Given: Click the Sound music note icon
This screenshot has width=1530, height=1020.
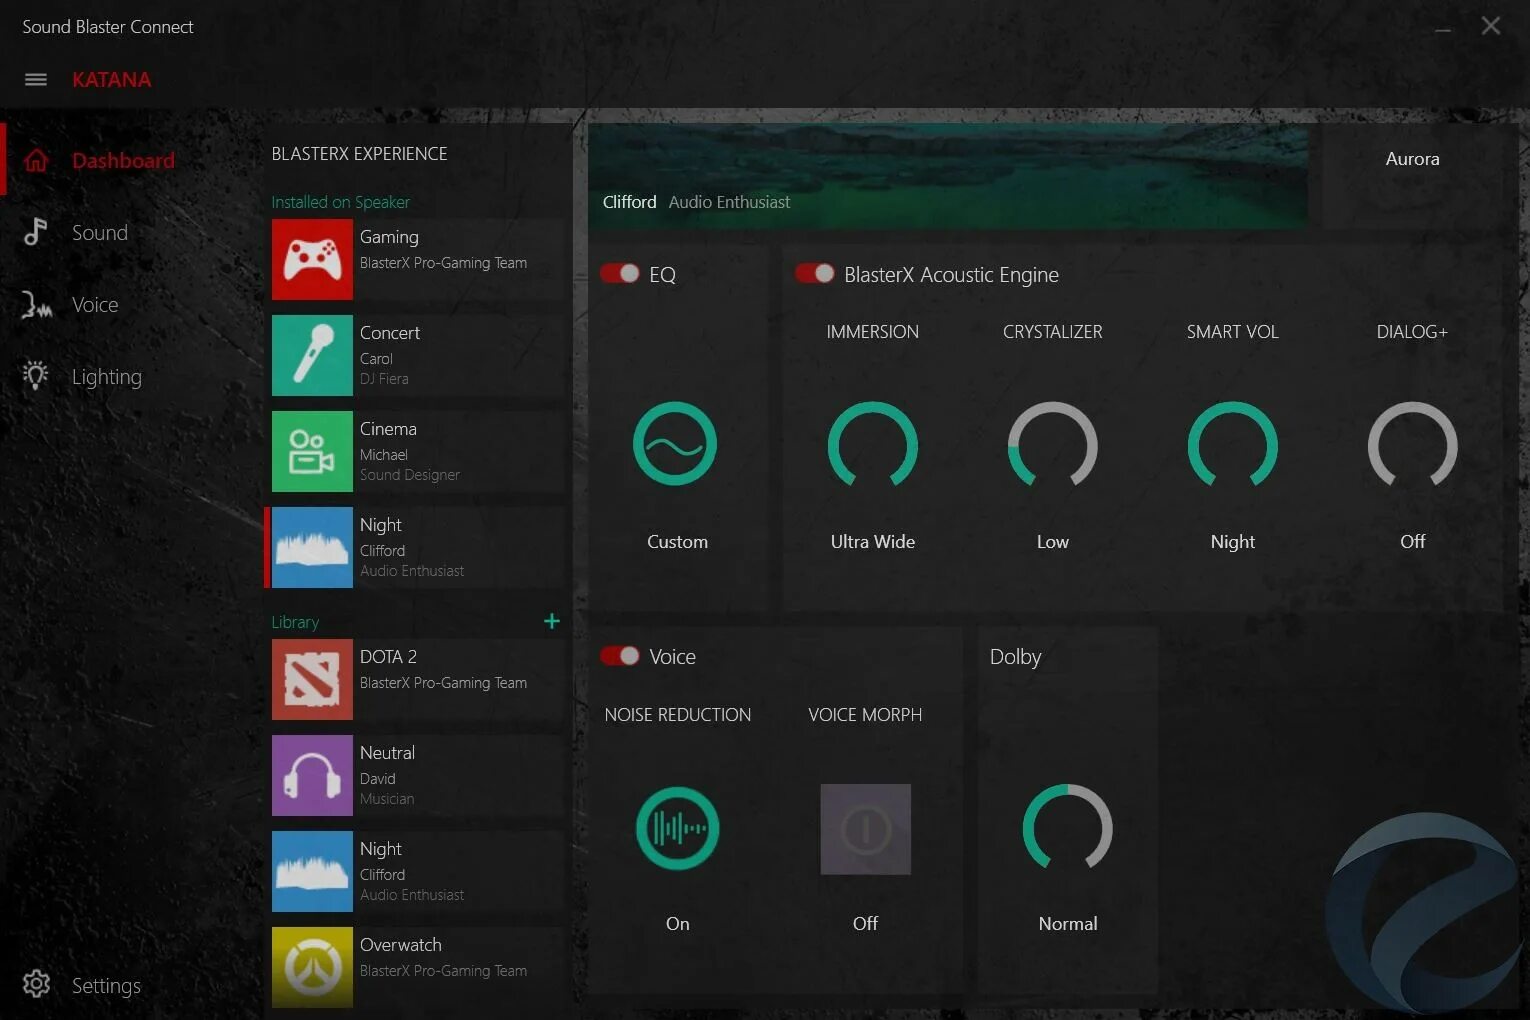Looking at the screenshot, I should [36, 232].
